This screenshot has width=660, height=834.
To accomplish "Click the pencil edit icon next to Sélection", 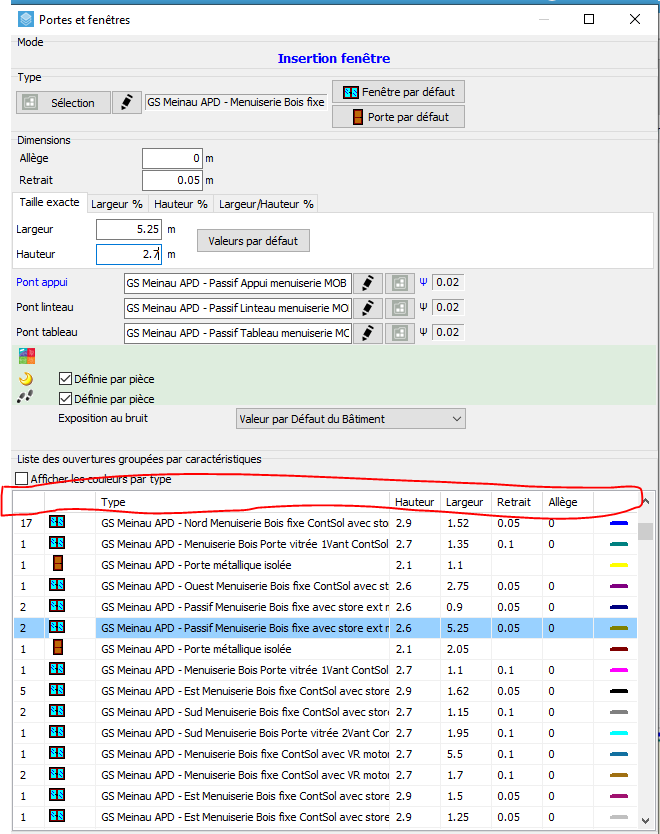I will [126, 102].
